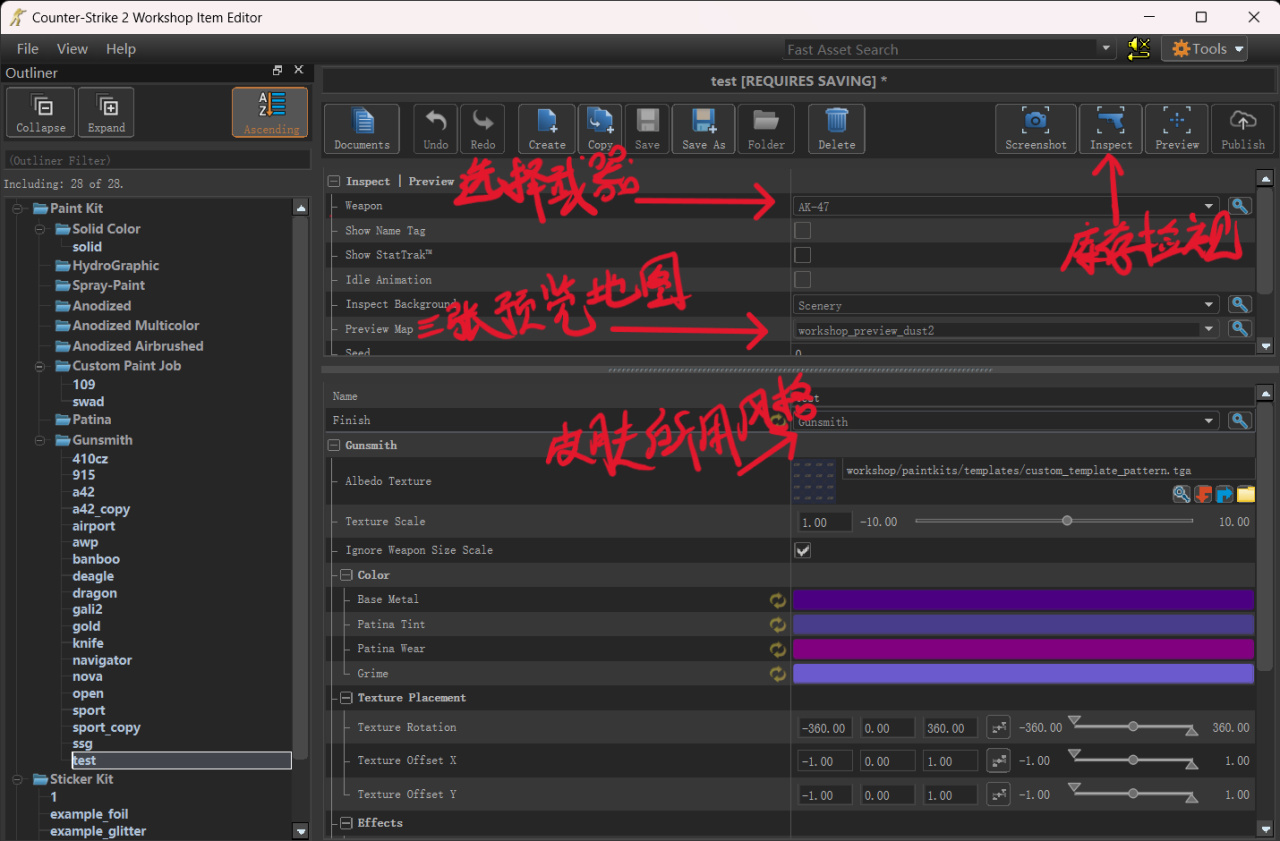Click magnifier icon beside Finish dropdown
The image size is (1280, 841).
1239,421
